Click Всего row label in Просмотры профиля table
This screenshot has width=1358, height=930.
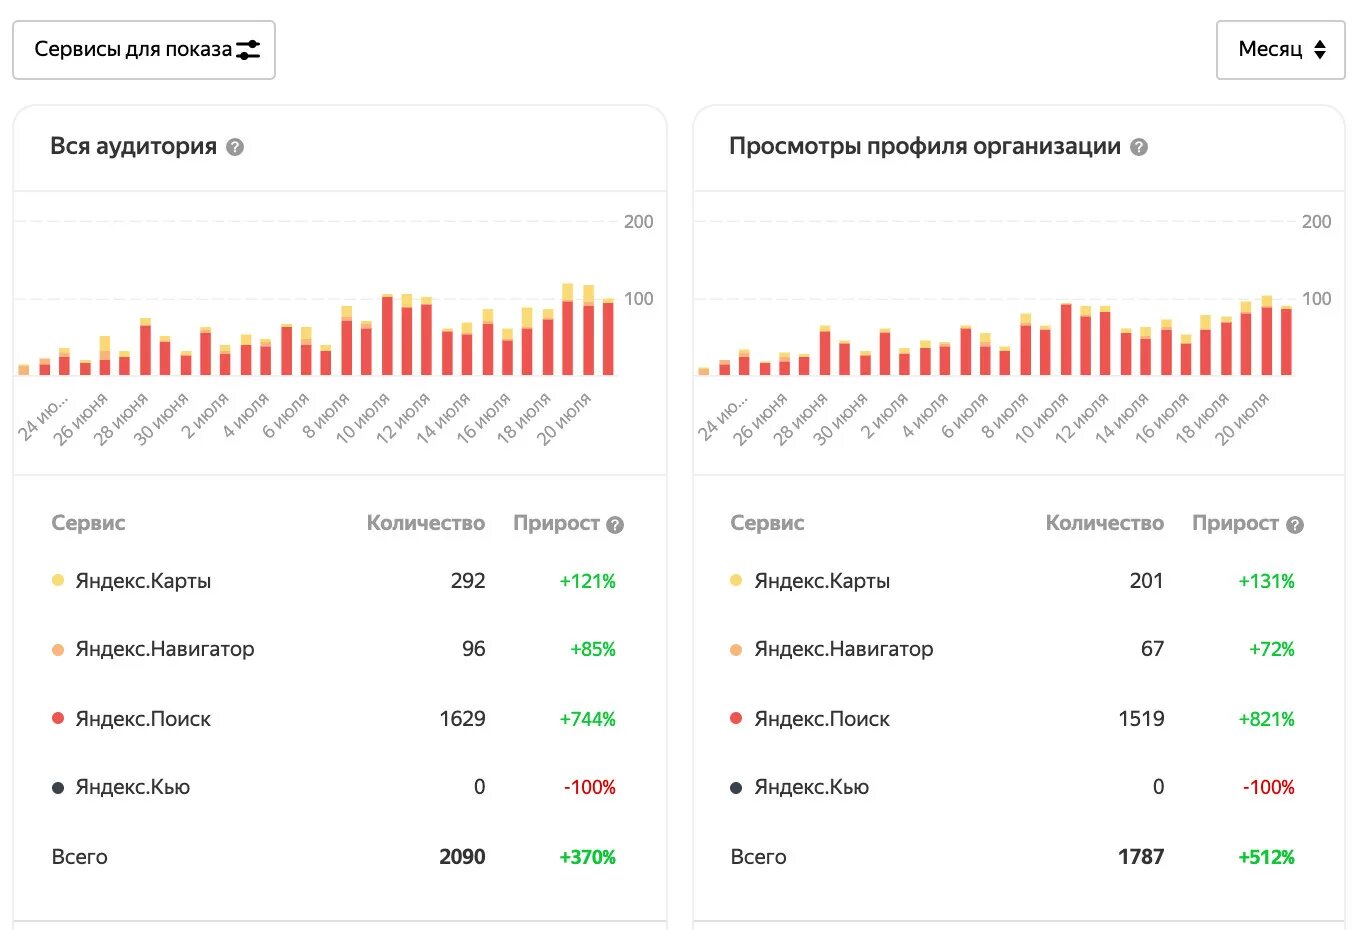pyautogui.click(x=758, y=857)
